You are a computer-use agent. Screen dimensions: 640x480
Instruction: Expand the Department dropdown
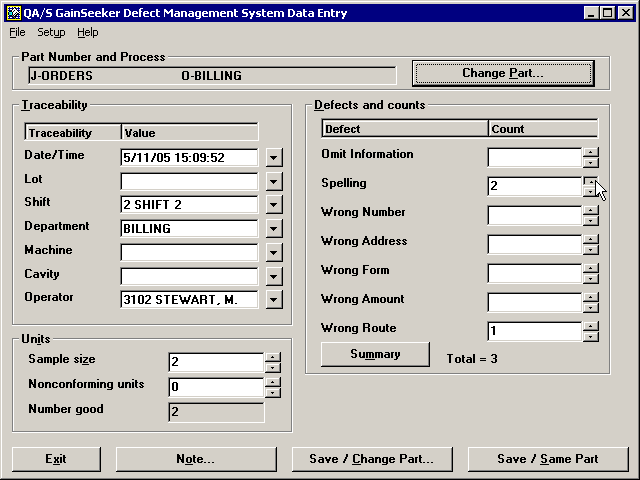(x=275, y=229)
